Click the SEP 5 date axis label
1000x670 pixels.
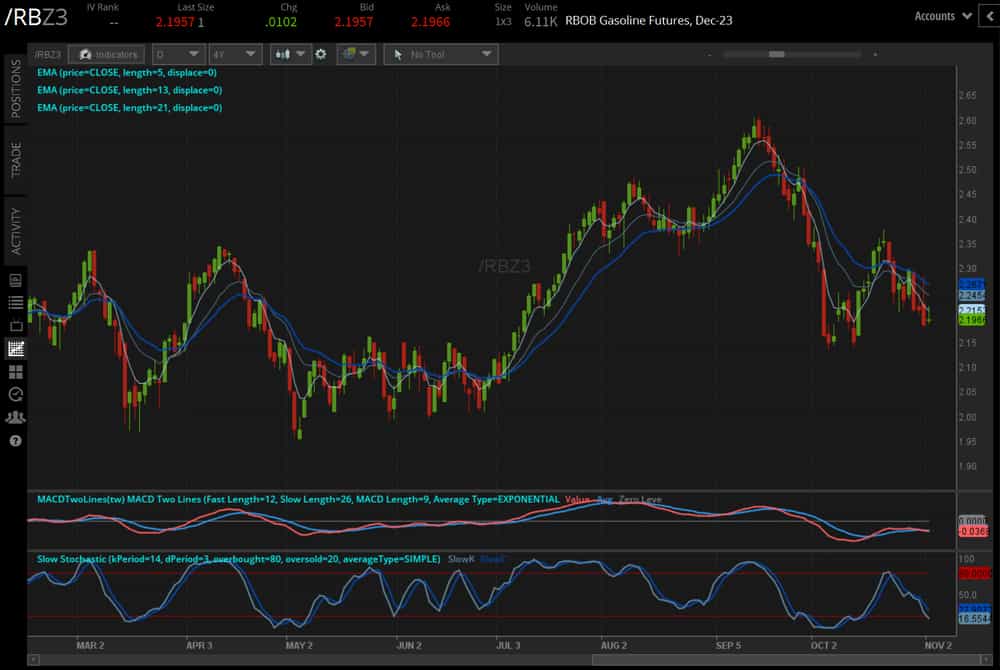pos(728,646)
